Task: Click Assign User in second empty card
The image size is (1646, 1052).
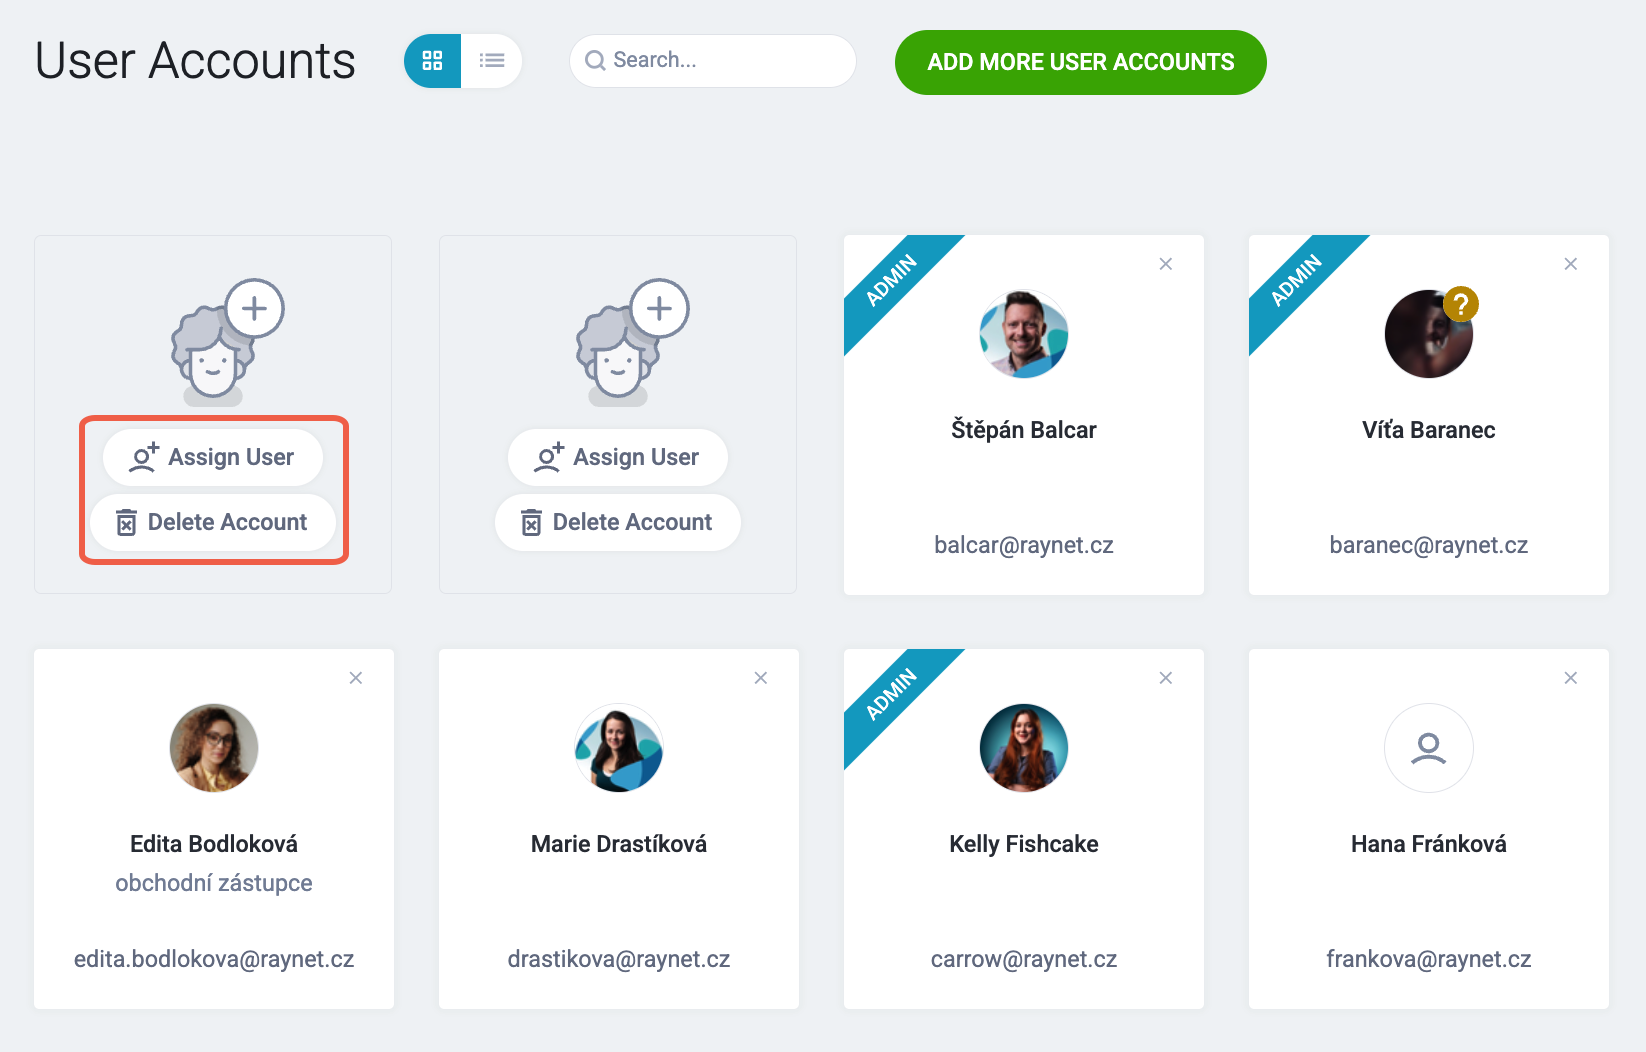Action: pos(618,457)
